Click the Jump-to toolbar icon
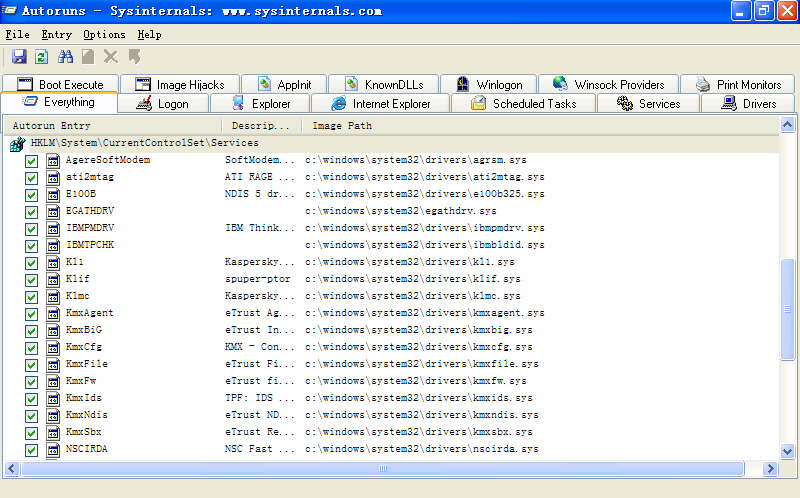This screenshot has width=800, height=498. (x=135, y=57)
